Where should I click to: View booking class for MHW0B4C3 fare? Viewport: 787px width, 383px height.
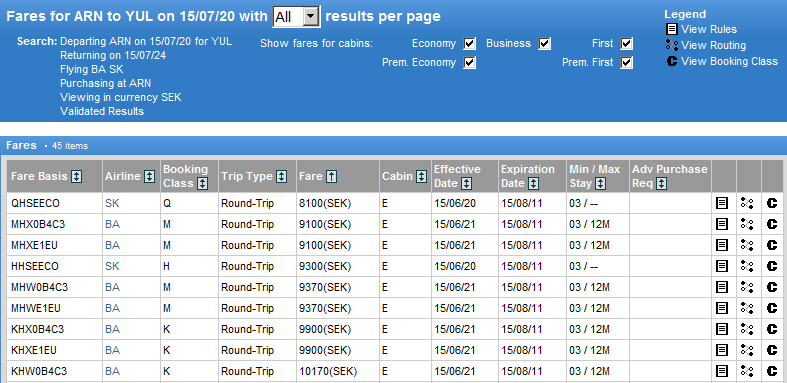click(x=772, y=287)
